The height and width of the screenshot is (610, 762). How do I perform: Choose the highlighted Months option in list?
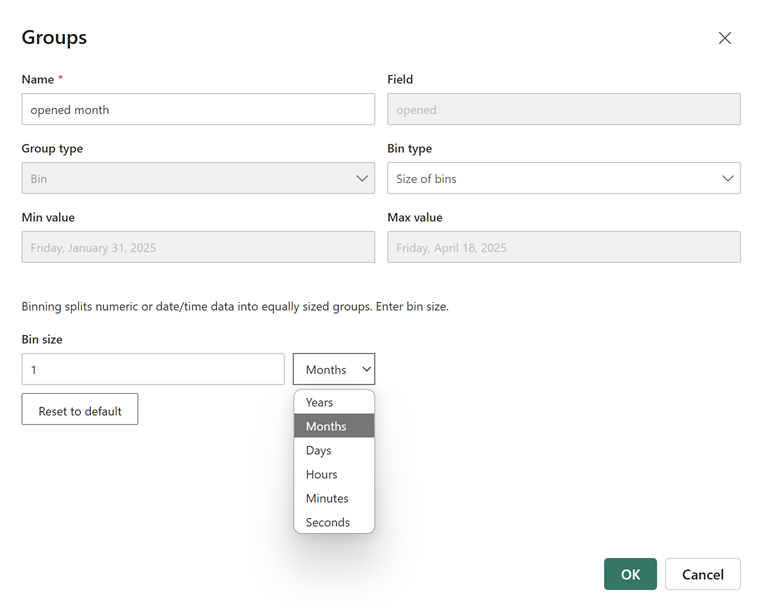pyautogui.click(x=333, y=426)
